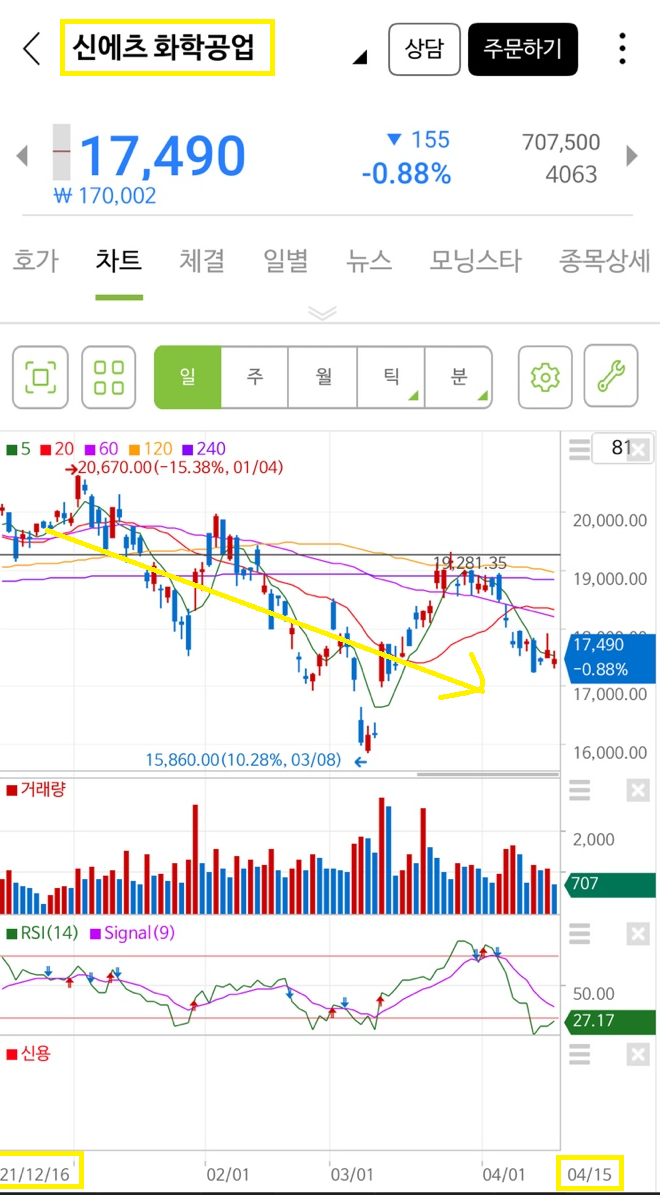The image size is (666, 1195).
Task: Go to previous stock with left triangle
Action: 22,156
